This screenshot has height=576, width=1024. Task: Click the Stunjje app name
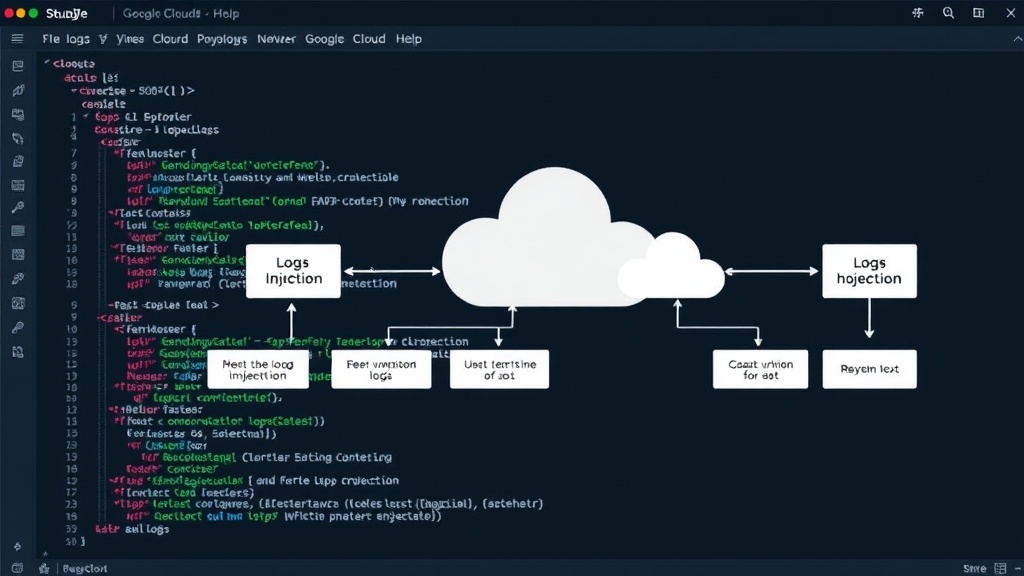point(67,13)
